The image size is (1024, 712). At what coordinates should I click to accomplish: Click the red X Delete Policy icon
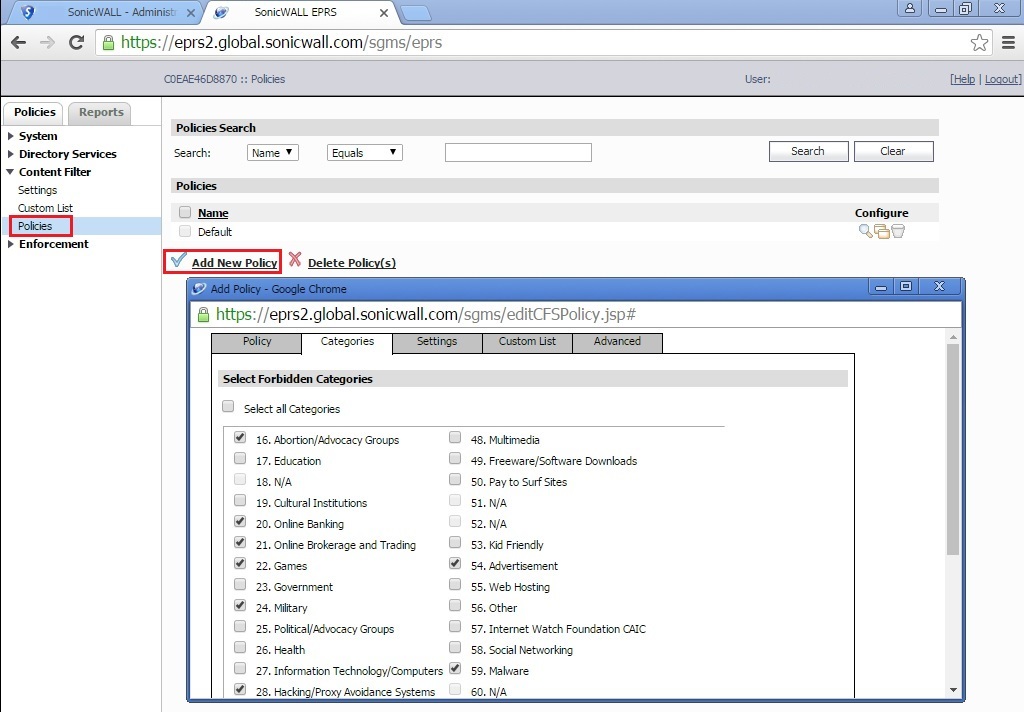(x=295, y=261)
